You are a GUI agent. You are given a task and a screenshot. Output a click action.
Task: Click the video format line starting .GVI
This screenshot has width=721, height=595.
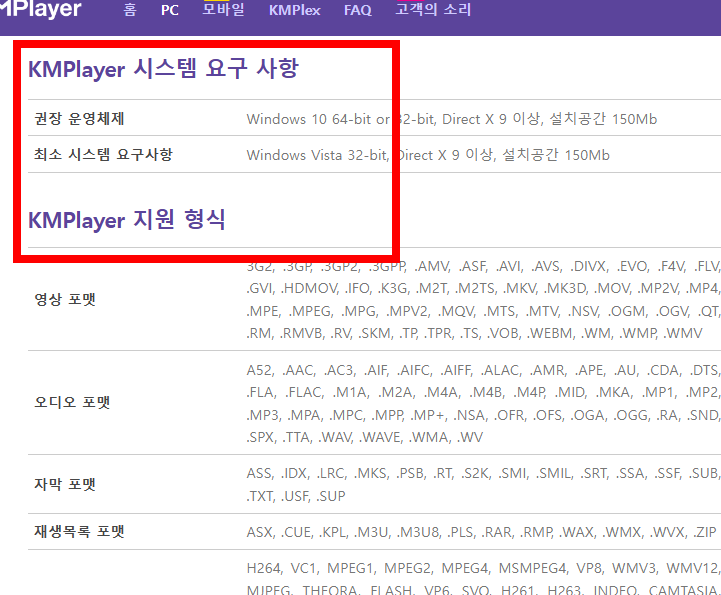click(x=484, y=288)
